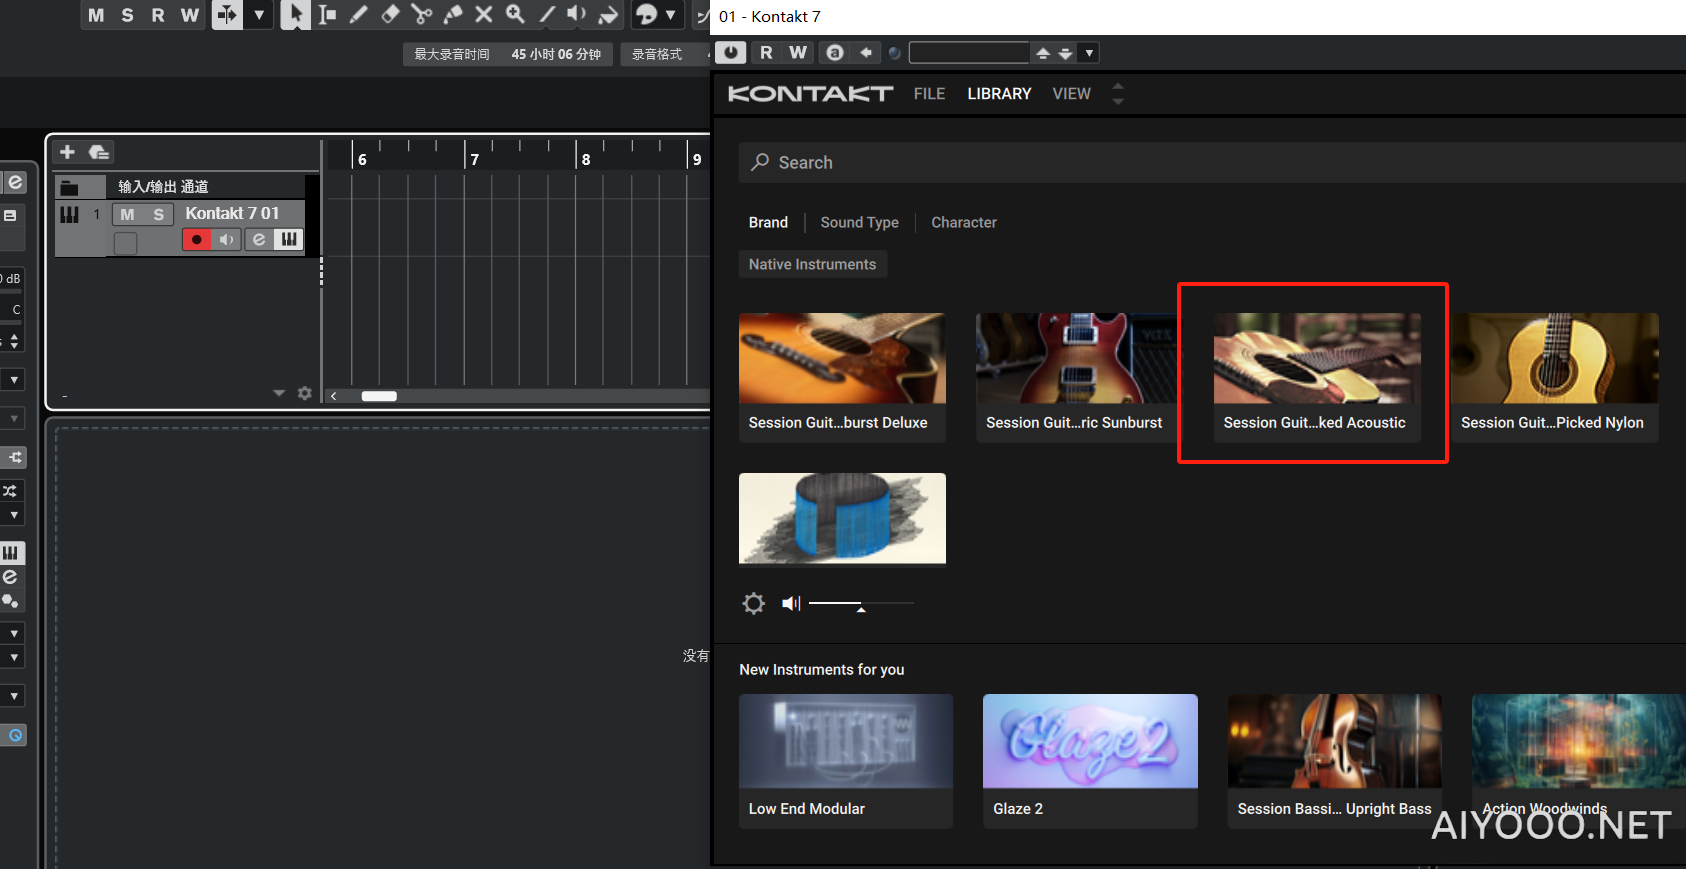Select the Draw pencil tool
This screenshot has height=869, width=1686.
(358, 15)
